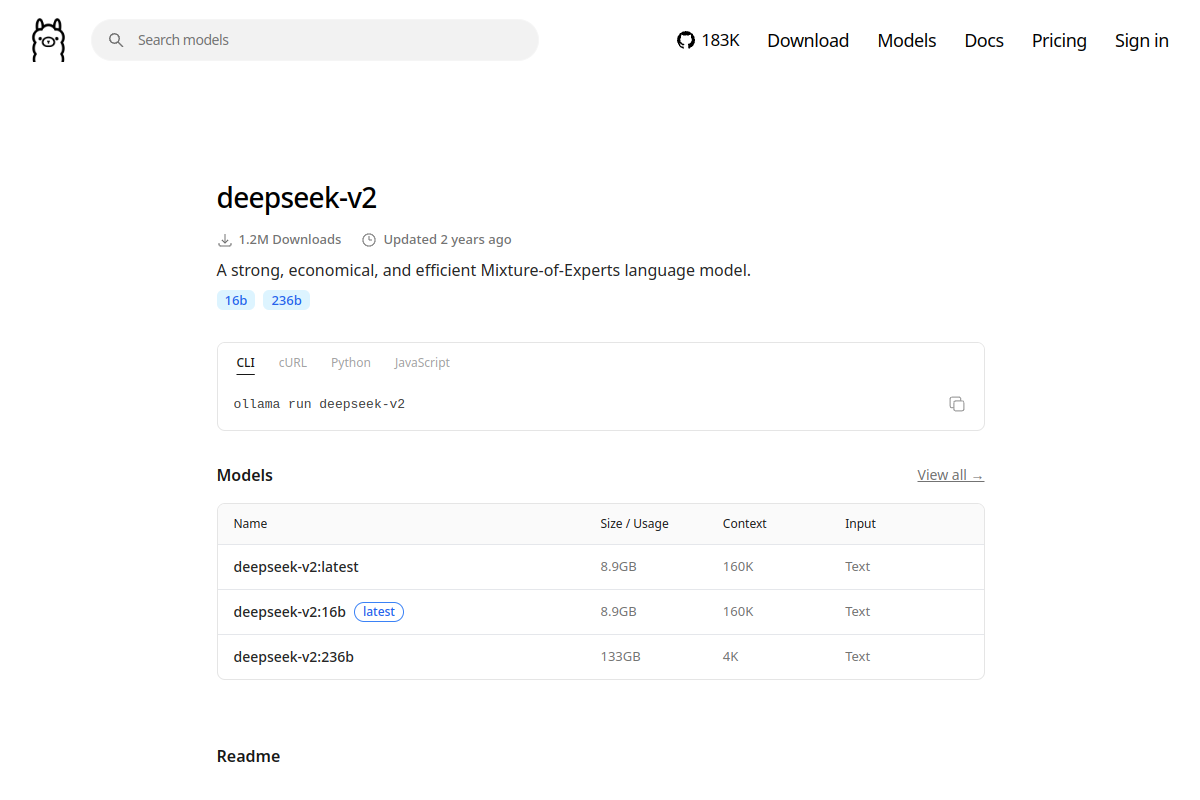The image size is (1200, 800).
Task: Open the View all models link
Action: [950, 475]
